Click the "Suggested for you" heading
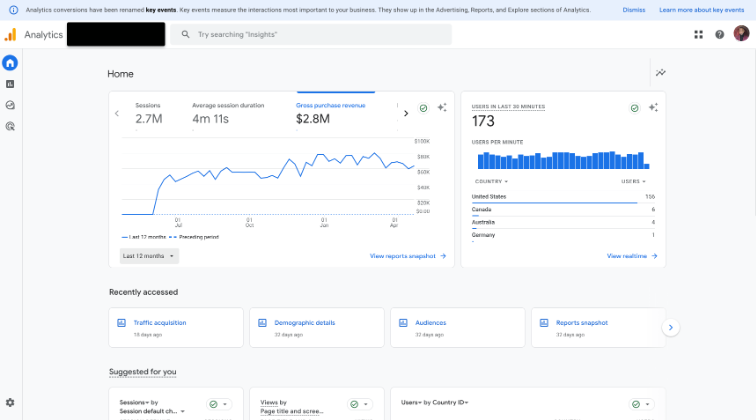The height and width of the screenshot is (420, 756). click(x=143, y=372)
